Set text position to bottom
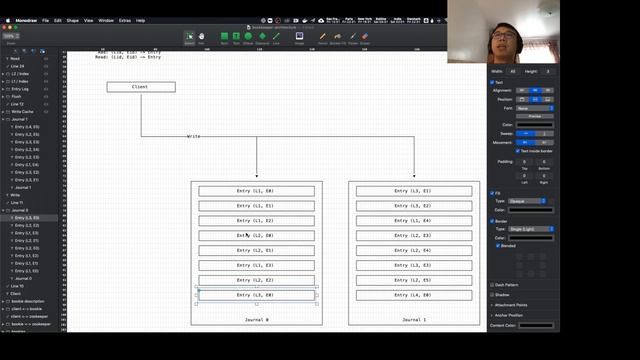 pyautogui.click(x=547, y=99)
